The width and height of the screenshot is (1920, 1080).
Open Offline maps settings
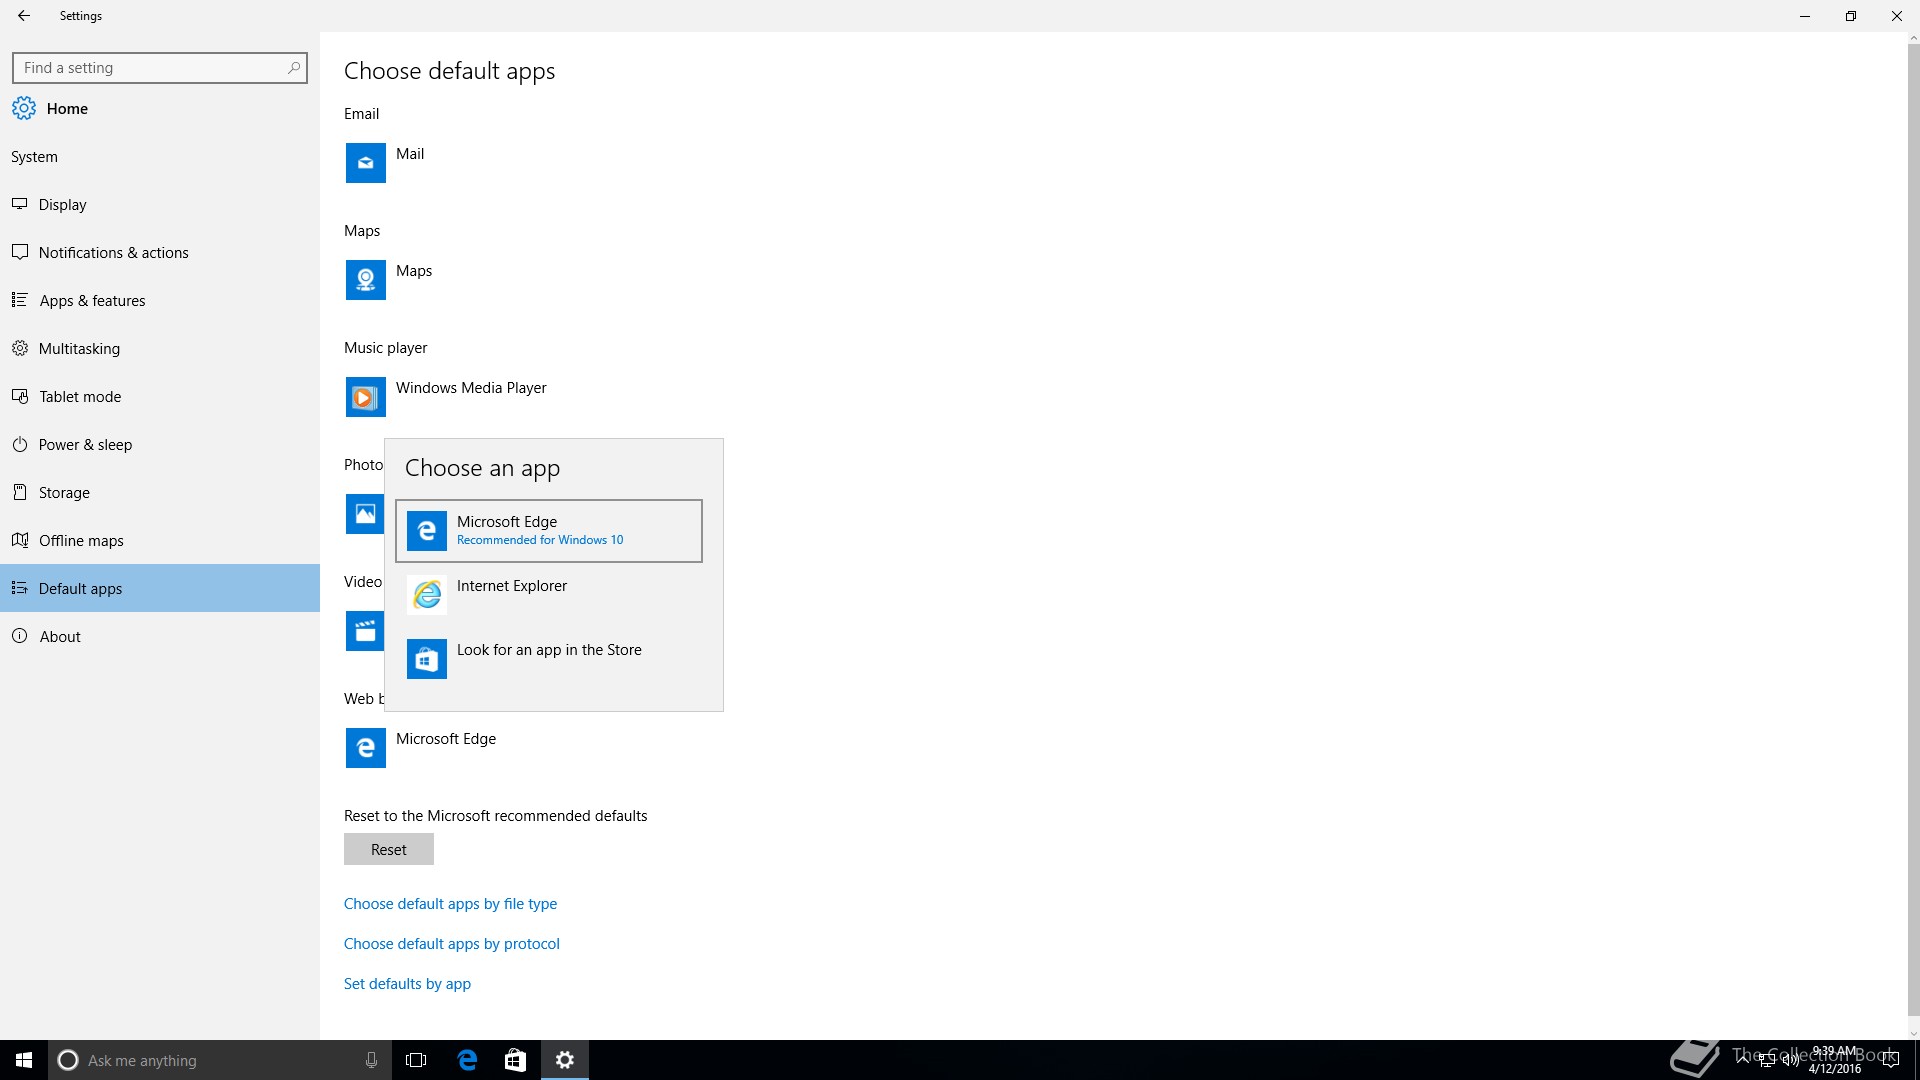click(x=160, y=541)
